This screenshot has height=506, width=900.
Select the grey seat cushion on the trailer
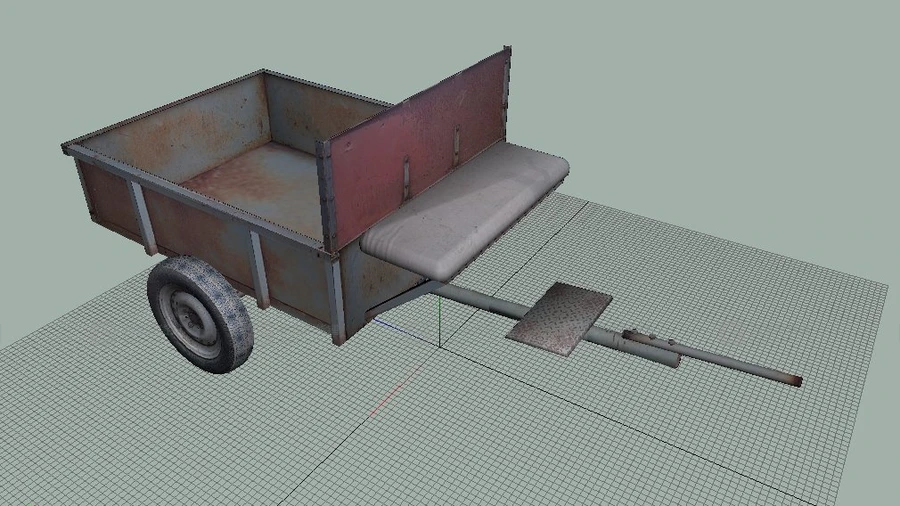point(465,210)
